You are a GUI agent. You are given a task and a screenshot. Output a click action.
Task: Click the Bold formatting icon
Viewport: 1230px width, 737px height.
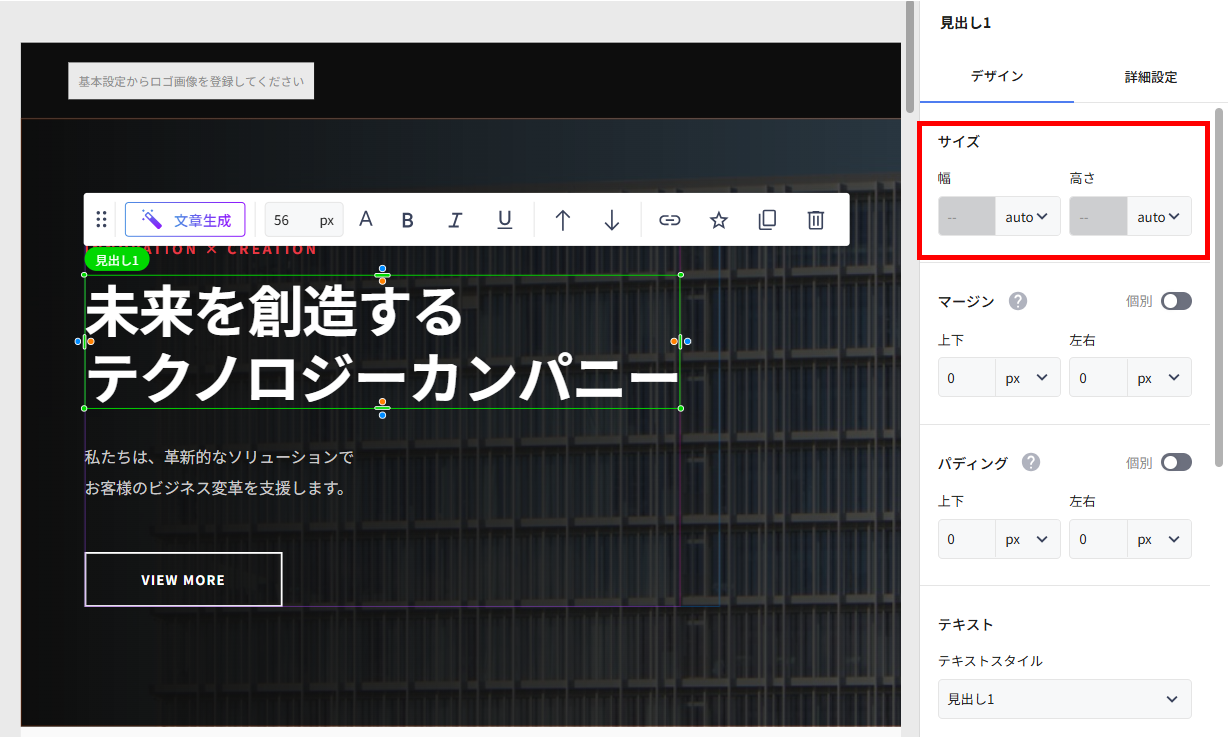(x=407, y=220)
